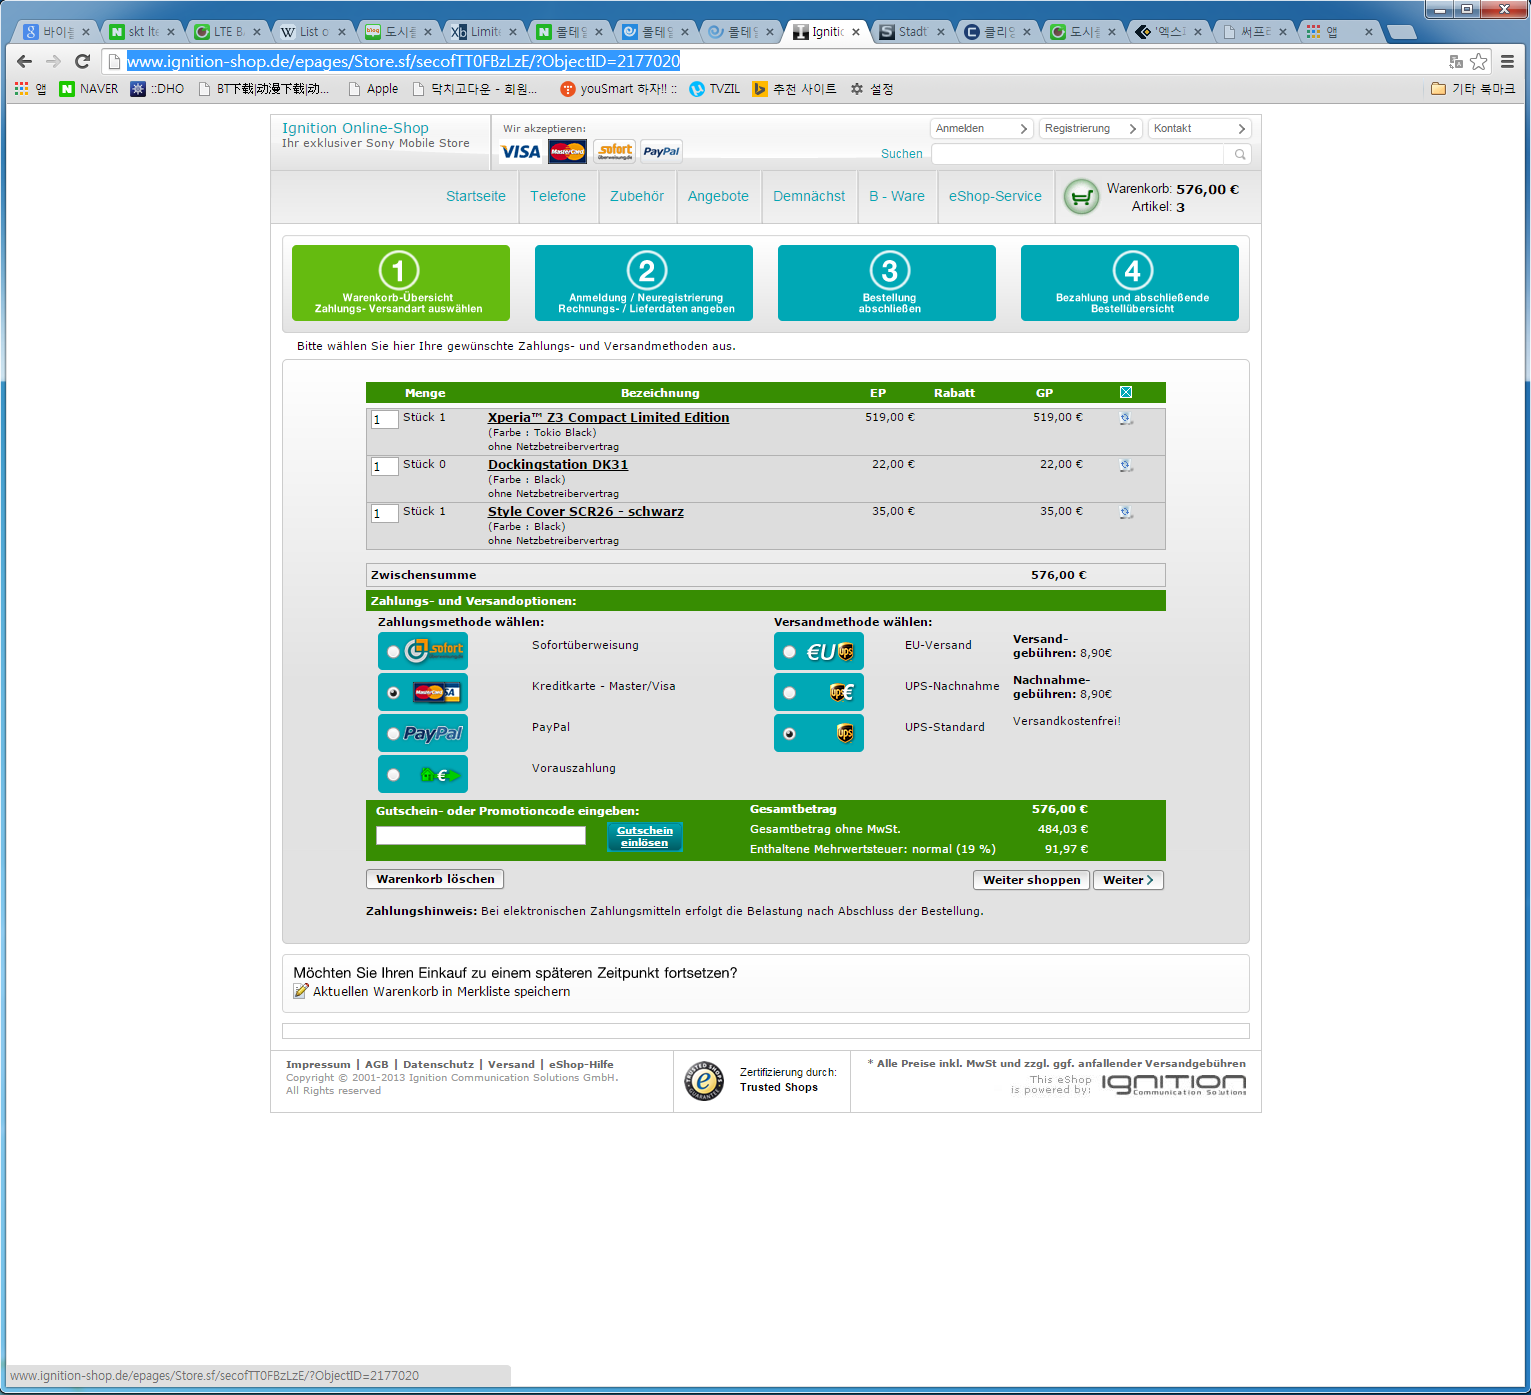Switch to the Stadt browser tab
This screenshot has height=1395, width=1531.
pyautogui.click(x=910, y=32)
